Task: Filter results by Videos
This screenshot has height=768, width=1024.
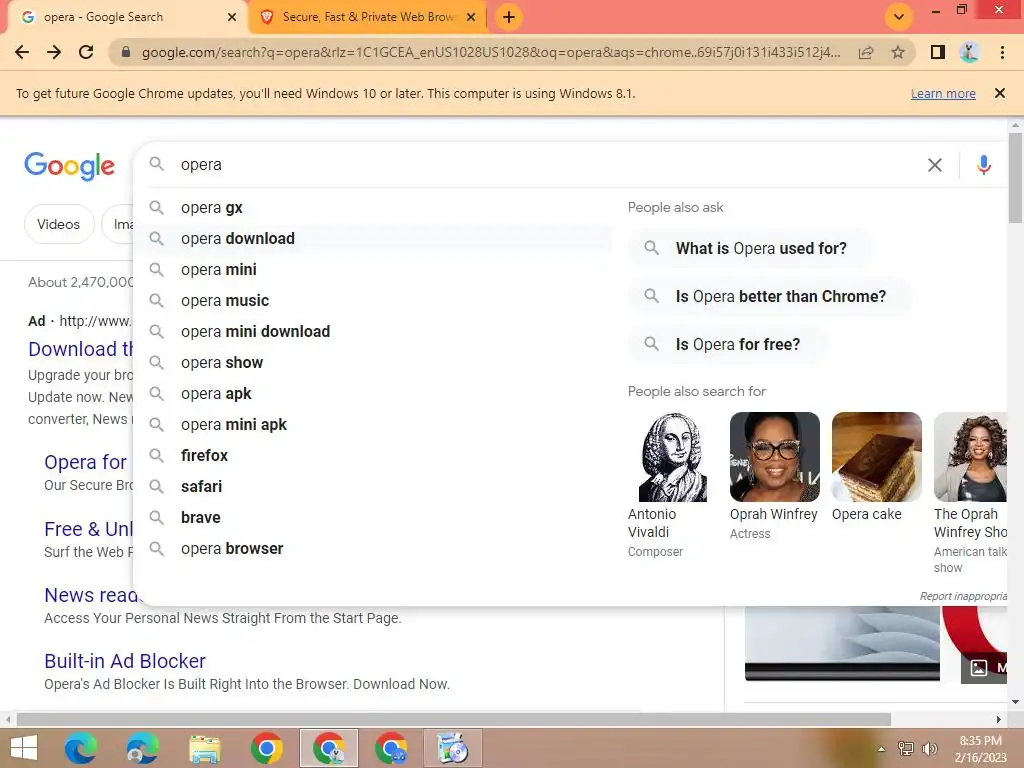Action: coord(59,224)
